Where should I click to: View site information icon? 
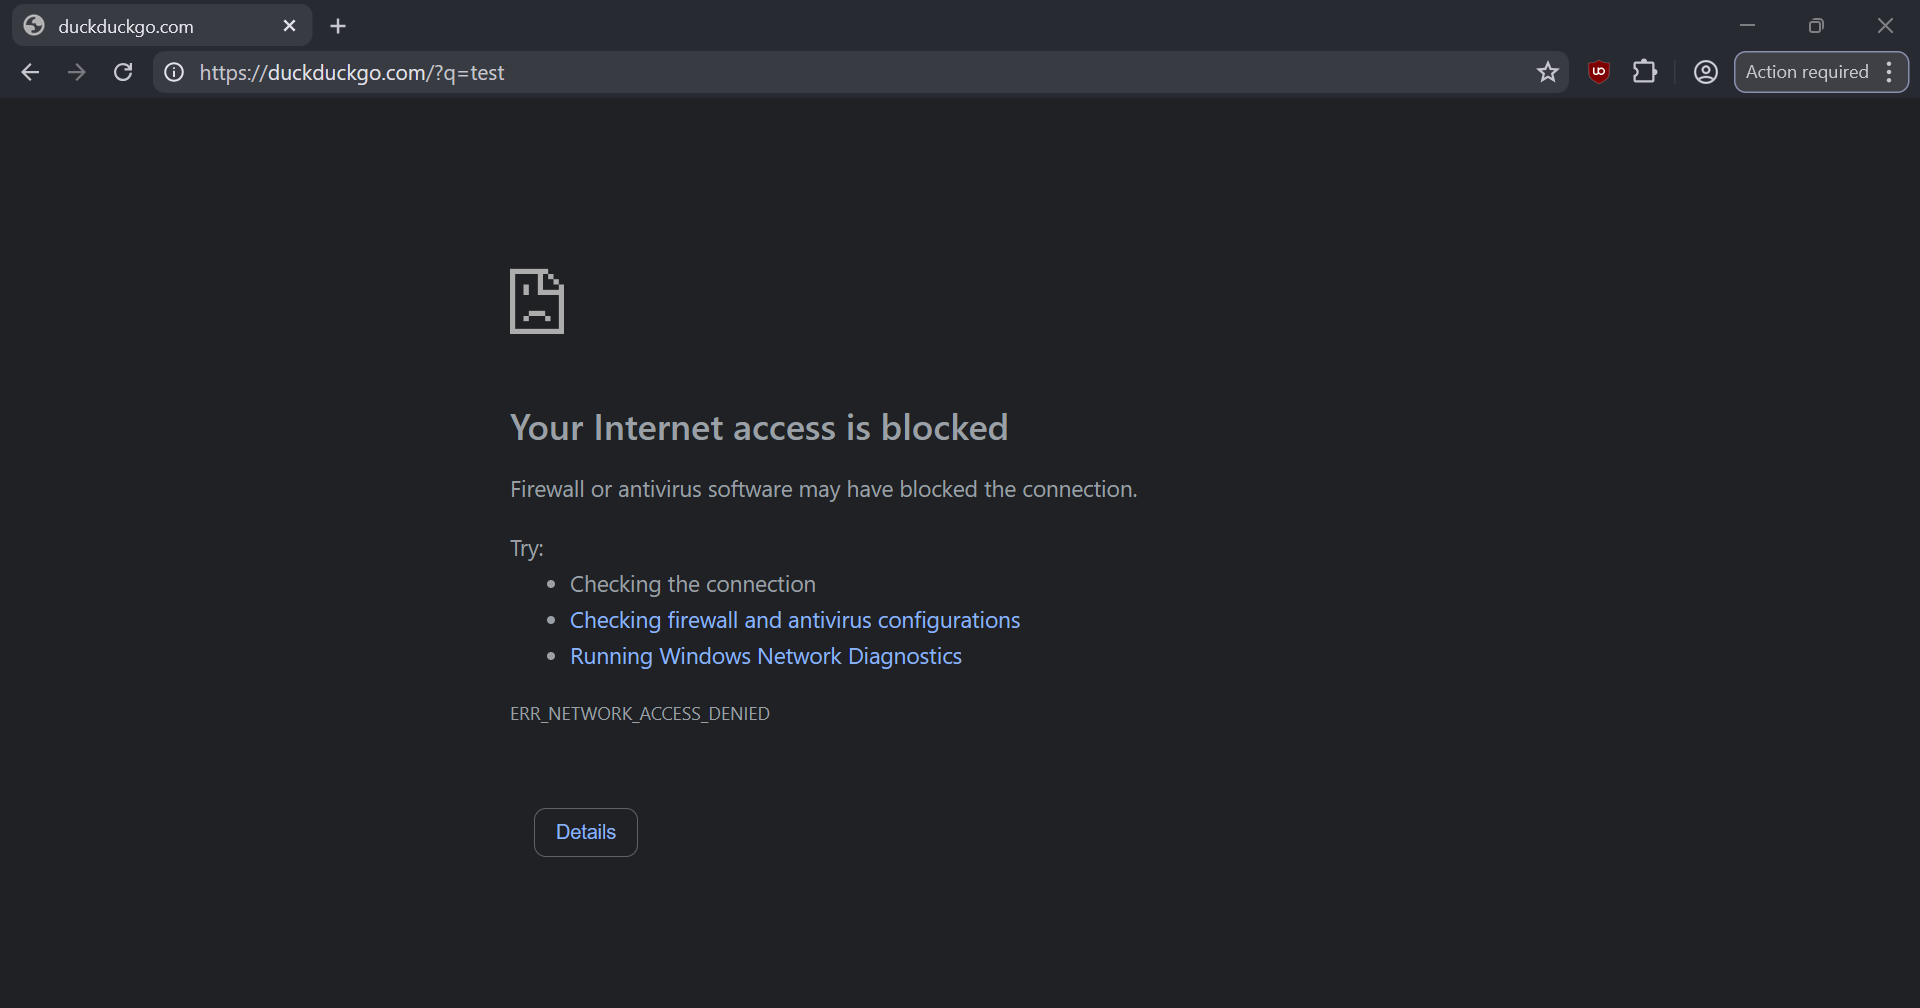(x=174, y=72)
